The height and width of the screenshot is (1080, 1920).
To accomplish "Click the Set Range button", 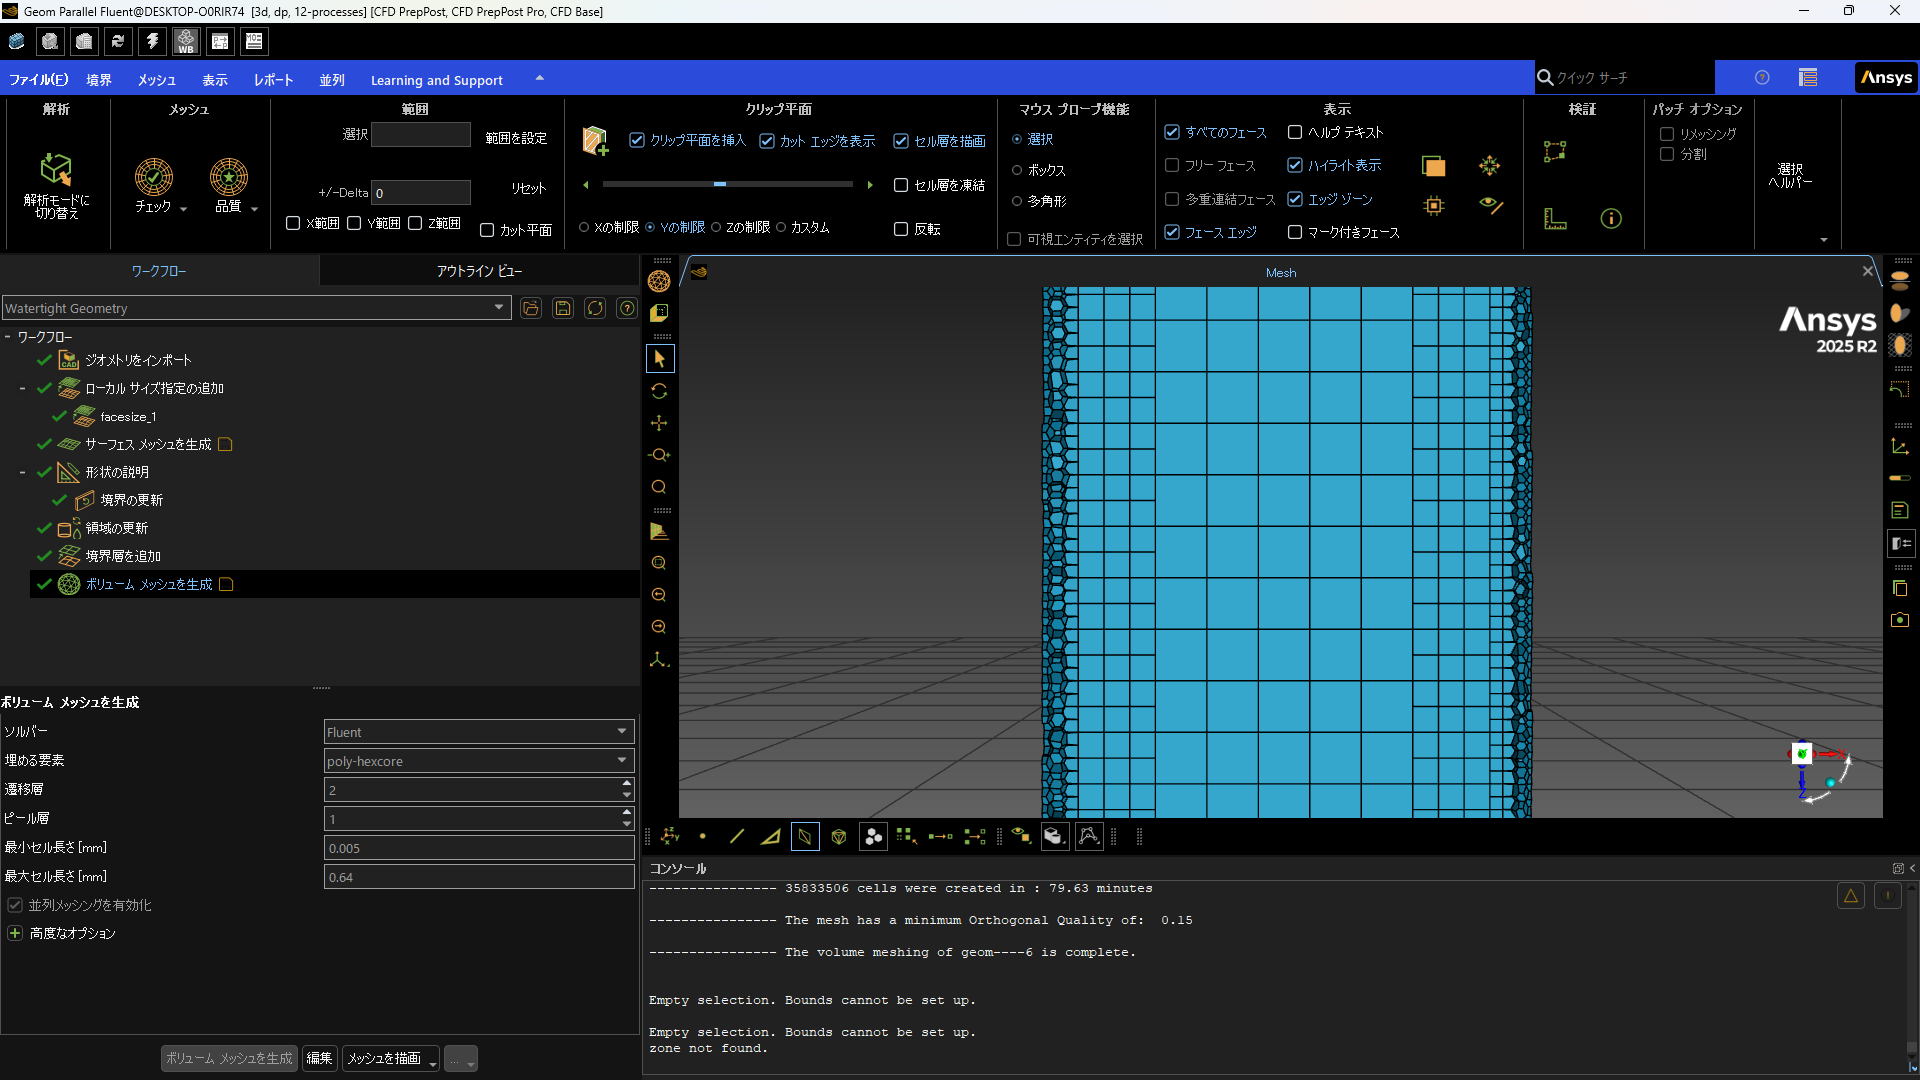I will 516,138.
